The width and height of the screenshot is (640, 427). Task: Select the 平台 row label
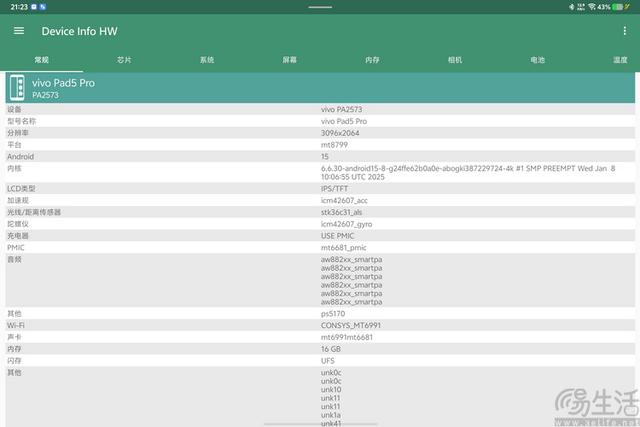point(14,145)
